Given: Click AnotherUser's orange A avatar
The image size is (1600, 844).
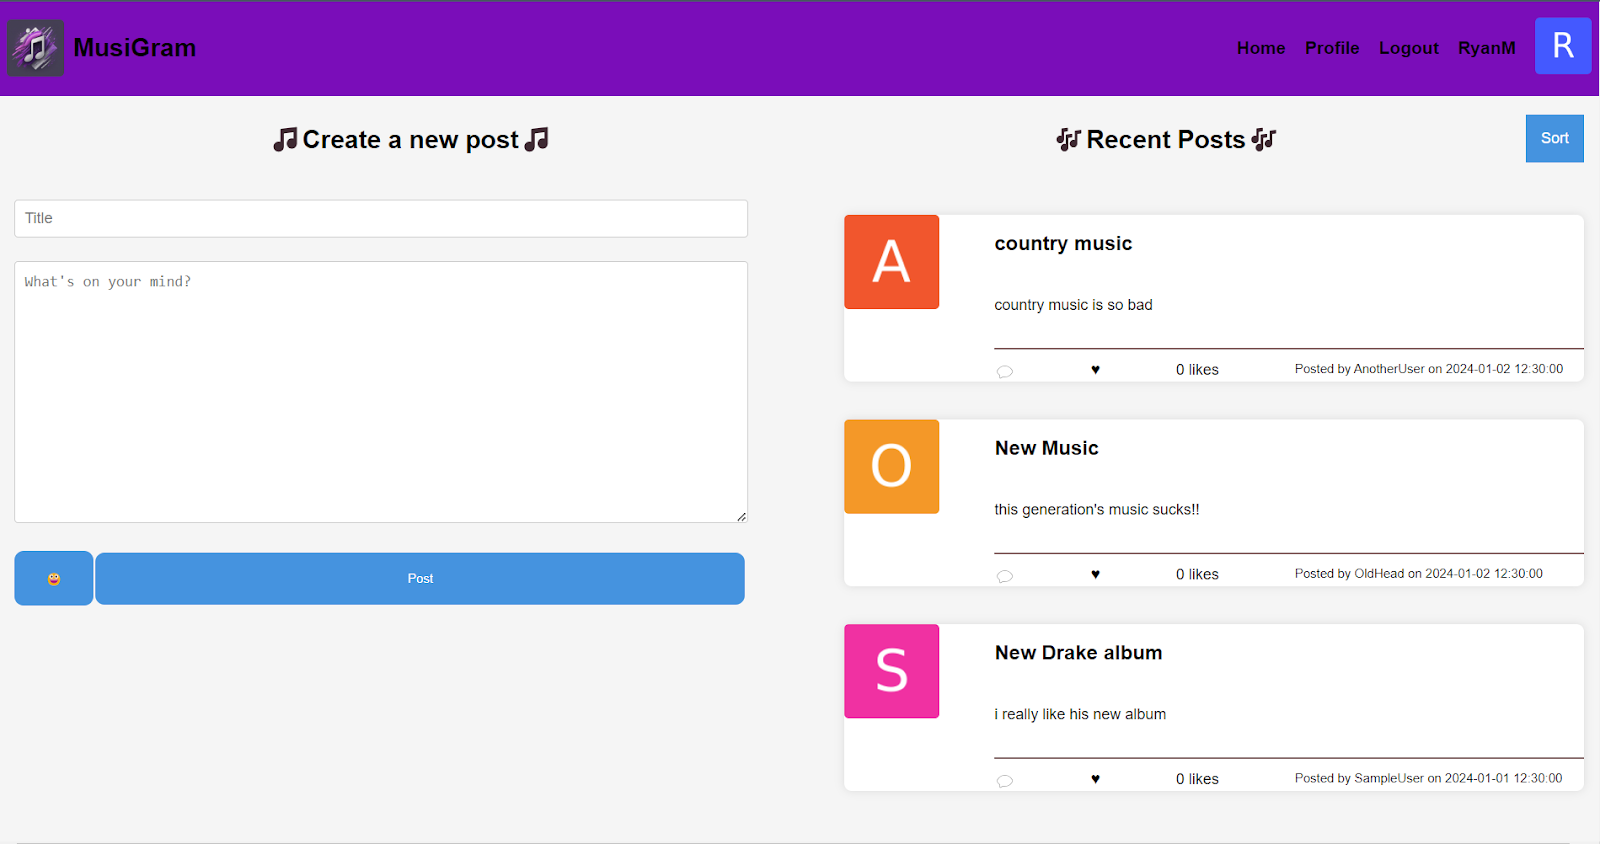Looking at the screenshot, I should click(891, 262).
